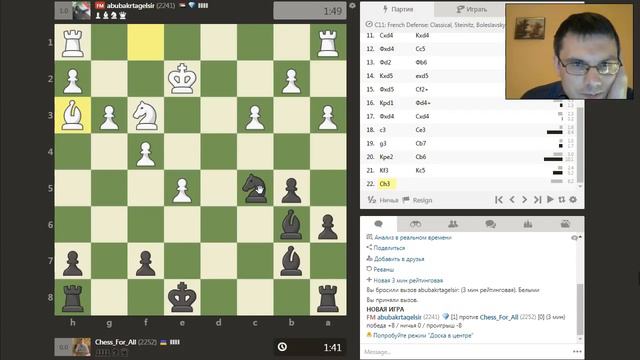Select the black king on e8
Screen dimensions: 640x360
(x=182, y=297)
